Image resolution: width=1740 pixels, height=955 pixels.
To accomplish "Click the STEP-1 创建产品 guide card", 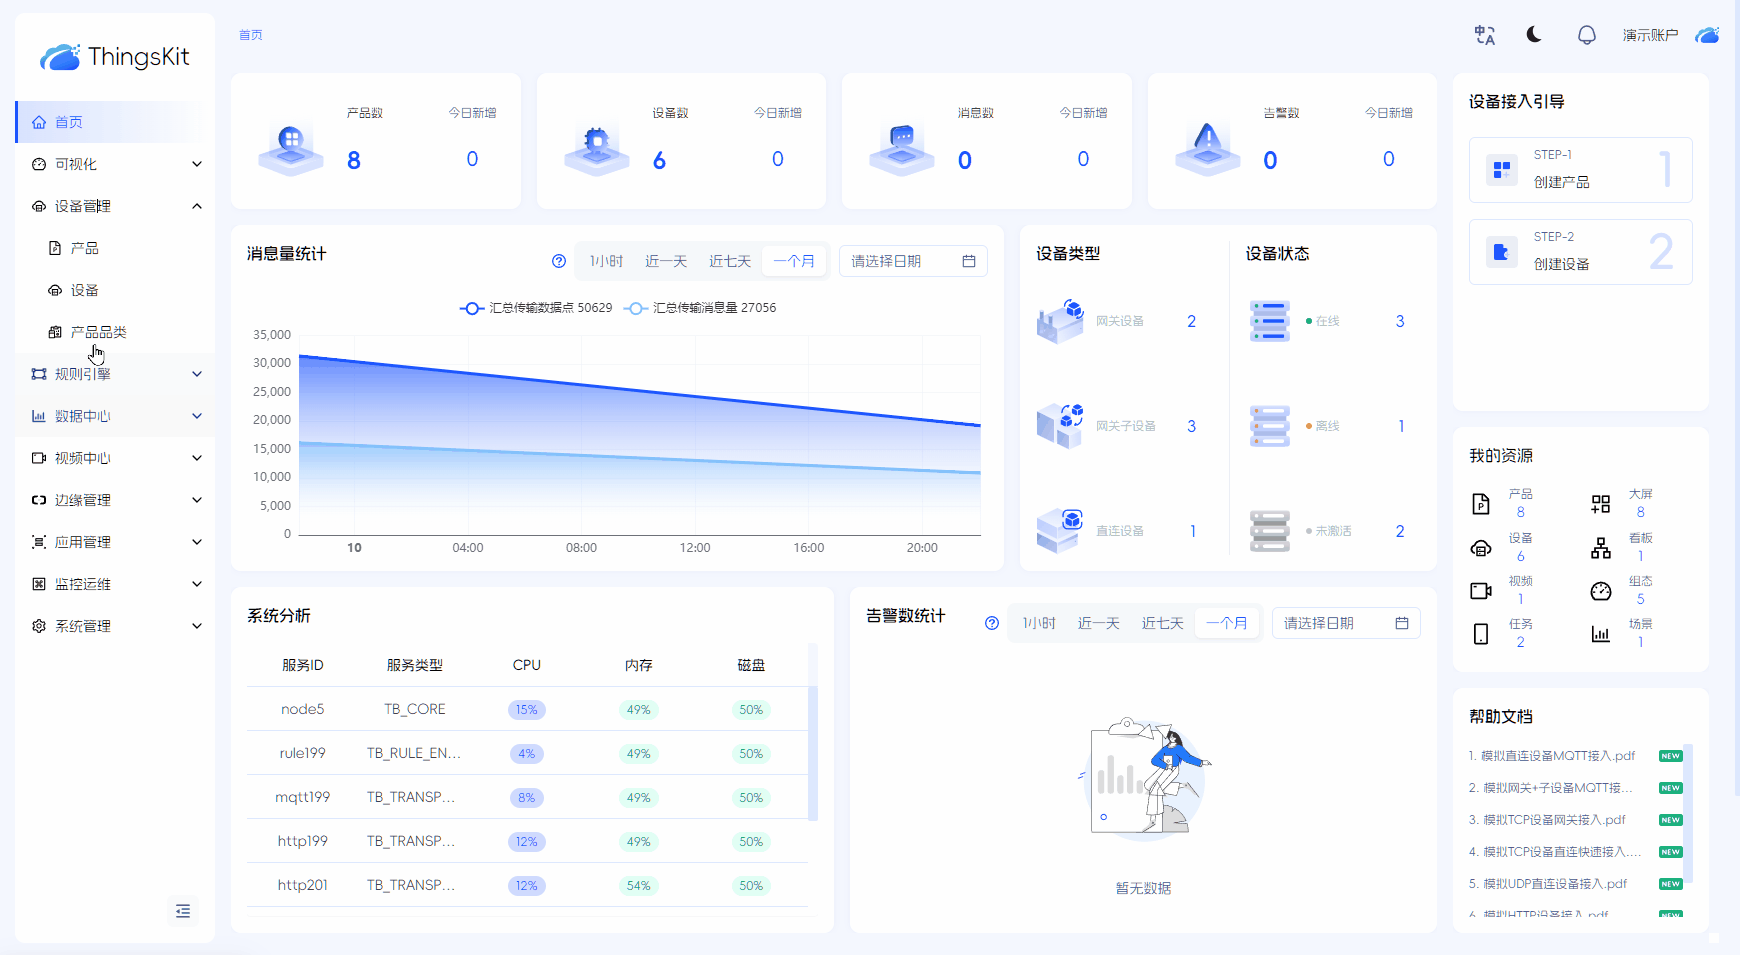I will (1580, 169).
